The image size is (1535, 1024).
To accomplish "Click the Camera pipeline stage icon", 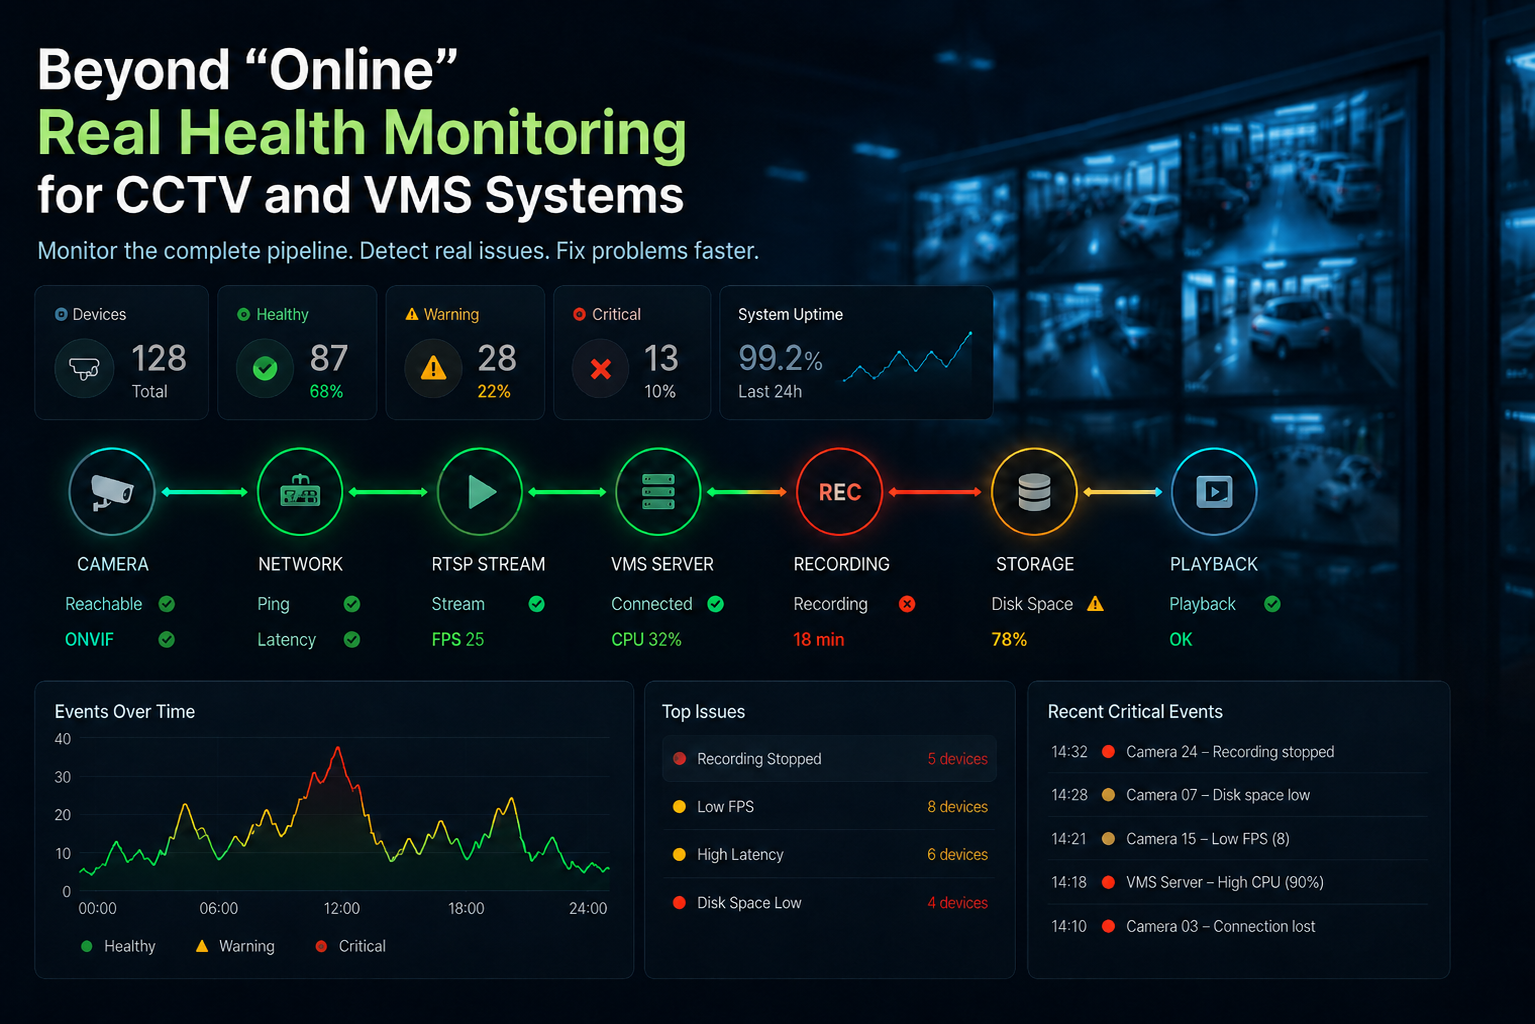I will pyautogui.click(x=112, y=492).
